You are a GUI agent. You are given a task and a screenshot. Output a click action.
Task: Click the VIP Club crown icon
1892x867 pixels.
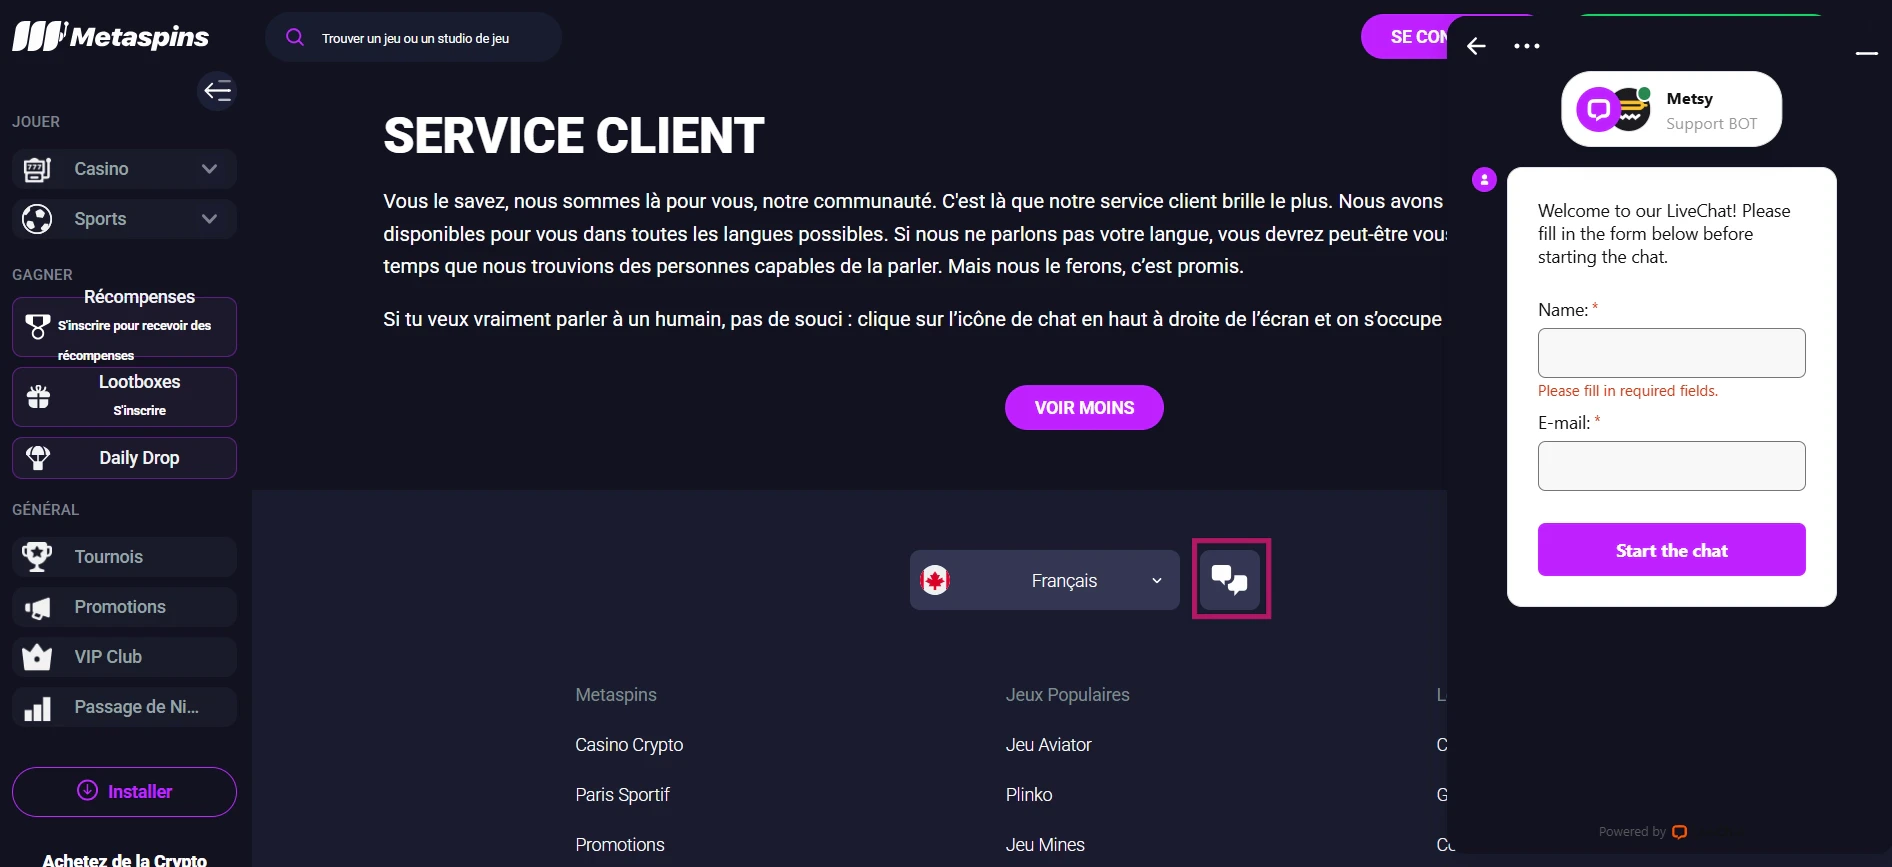coord(37,657)
